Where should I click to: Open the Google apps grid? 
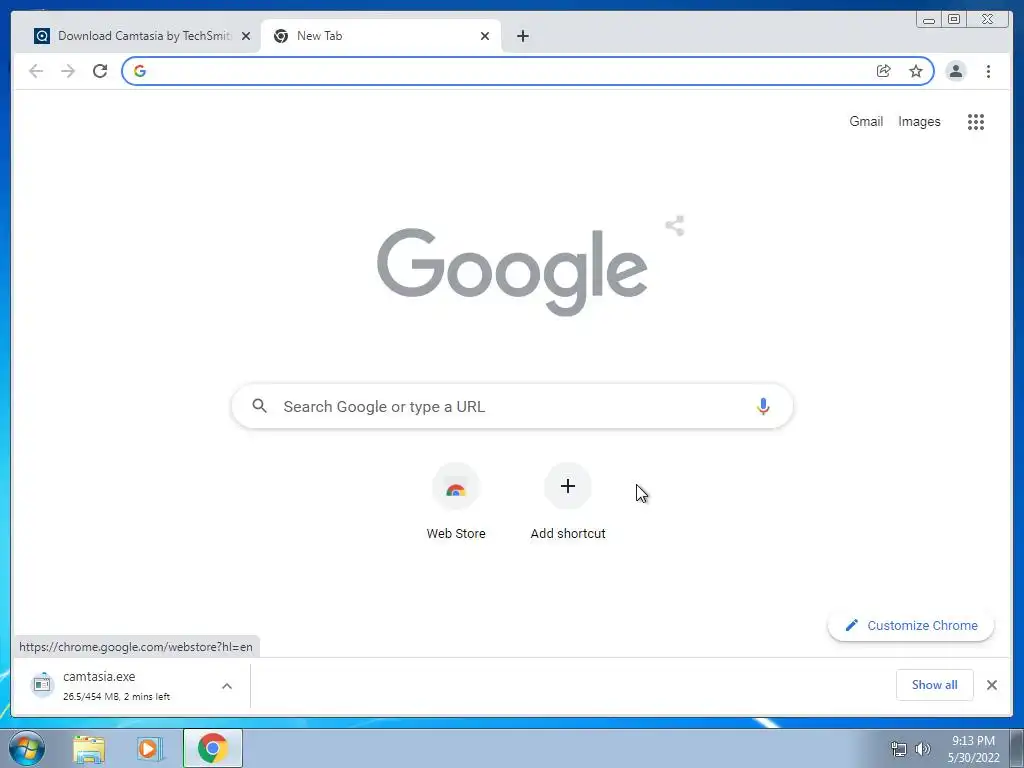[976, 121]
